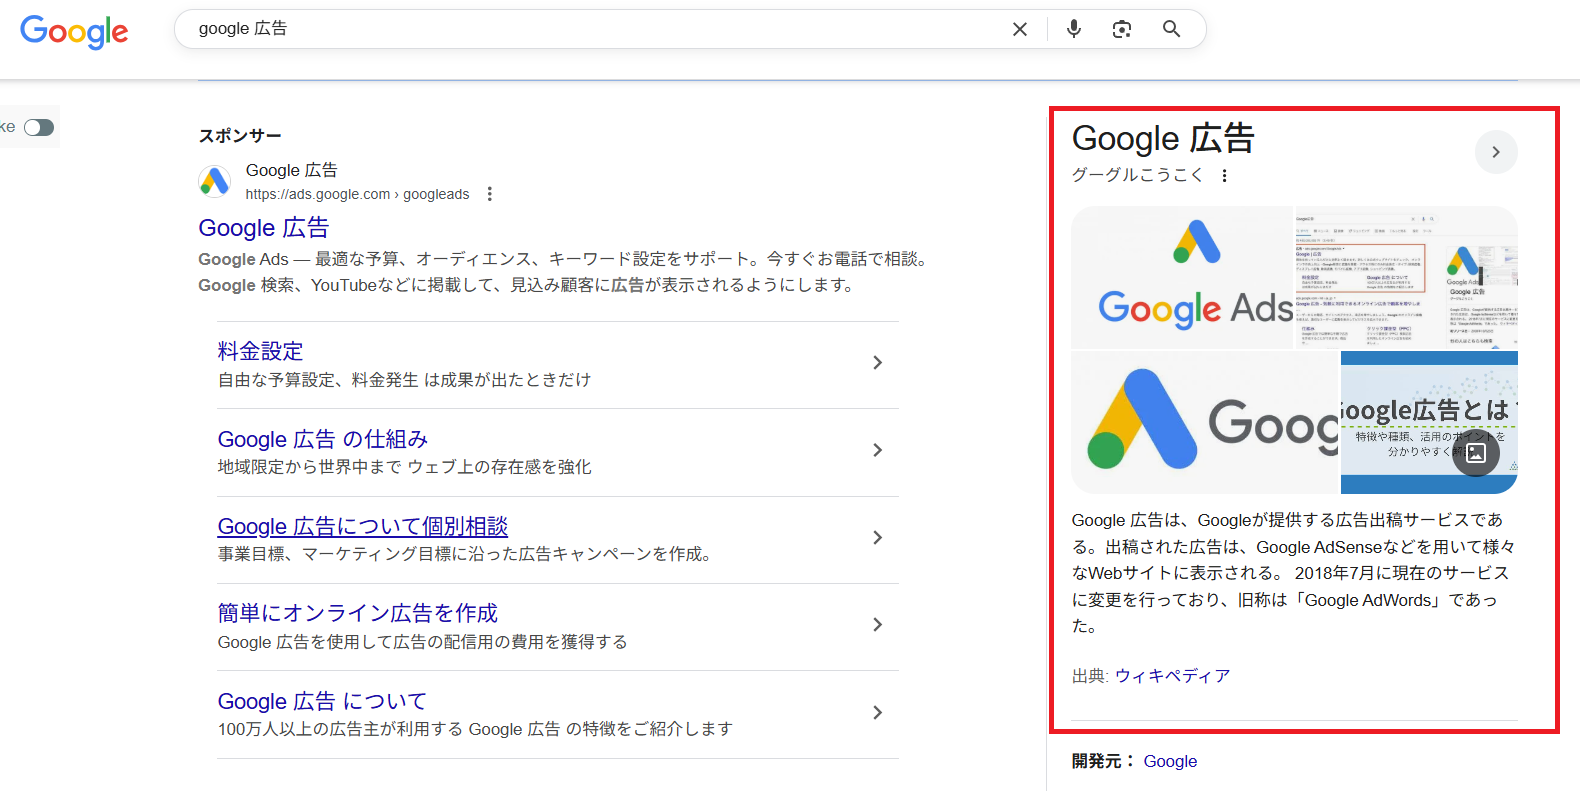Screen dimensions: 1580x791
Task: Open the Google 広告 について sitelink
Action: pos(322,701)
